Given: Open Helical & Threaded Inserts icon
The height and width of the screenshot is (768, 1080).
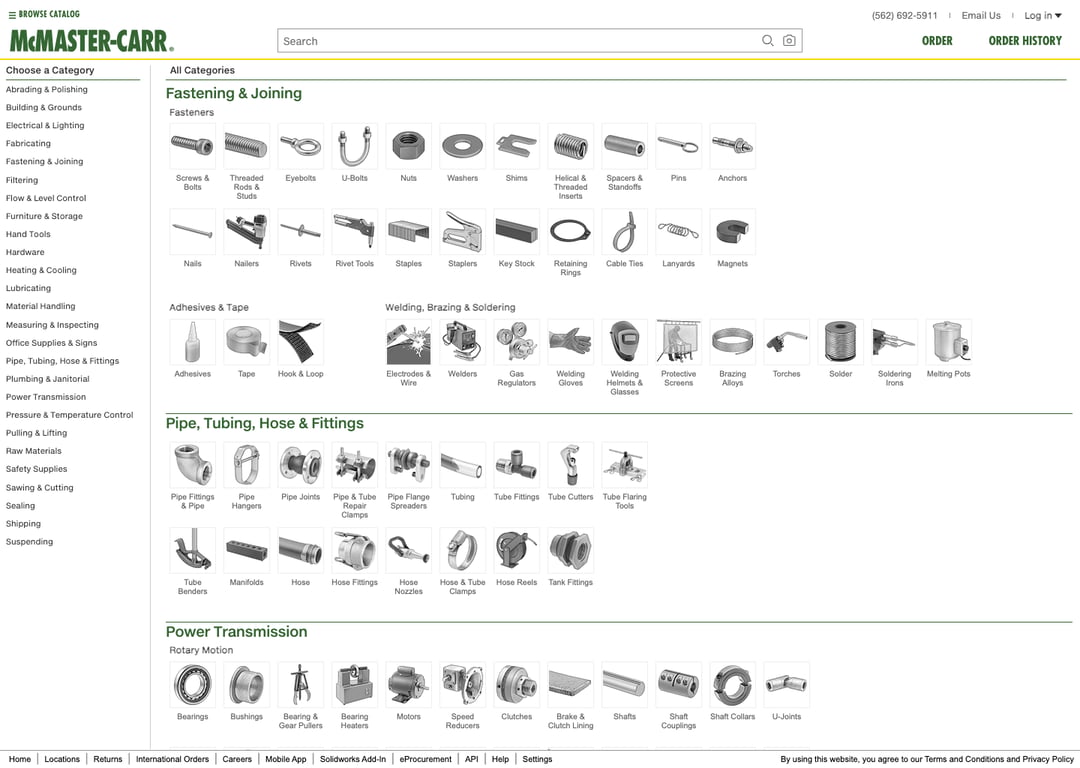Looking at the screenshot, I should [x=570, y=146].
